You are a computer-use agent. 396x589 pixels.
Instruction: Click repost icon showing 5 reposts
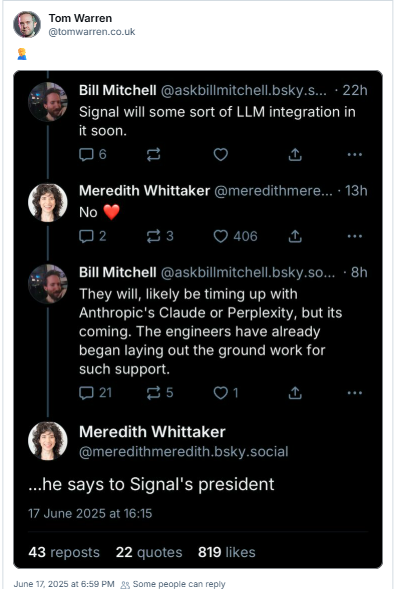tap(160, 393)
